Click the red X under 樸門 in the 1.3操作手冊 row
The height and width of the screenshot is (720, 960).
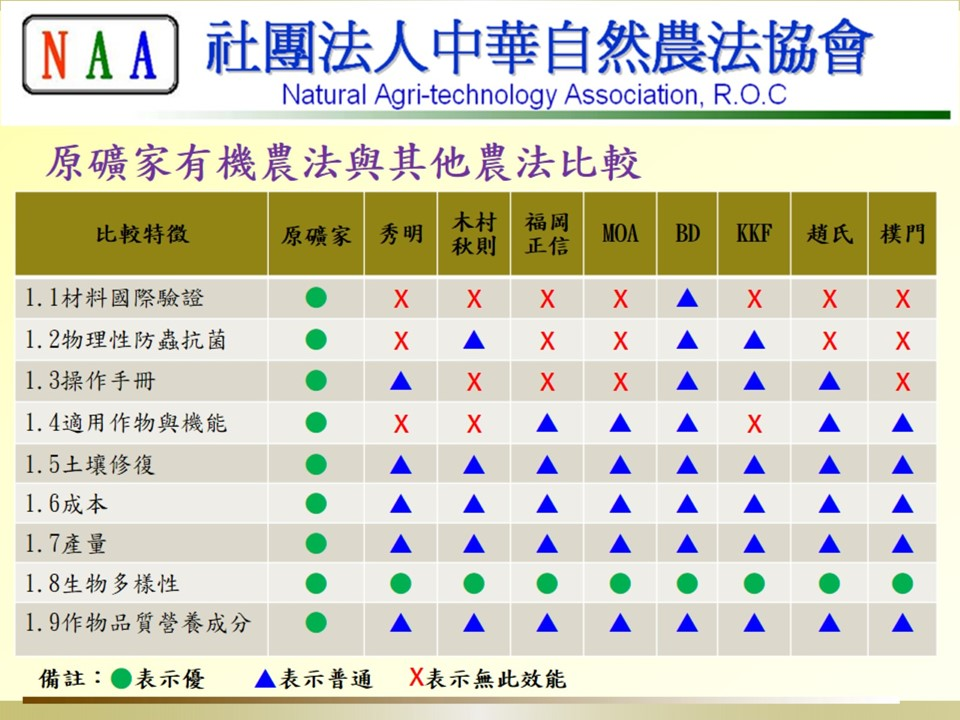point(902,382)
